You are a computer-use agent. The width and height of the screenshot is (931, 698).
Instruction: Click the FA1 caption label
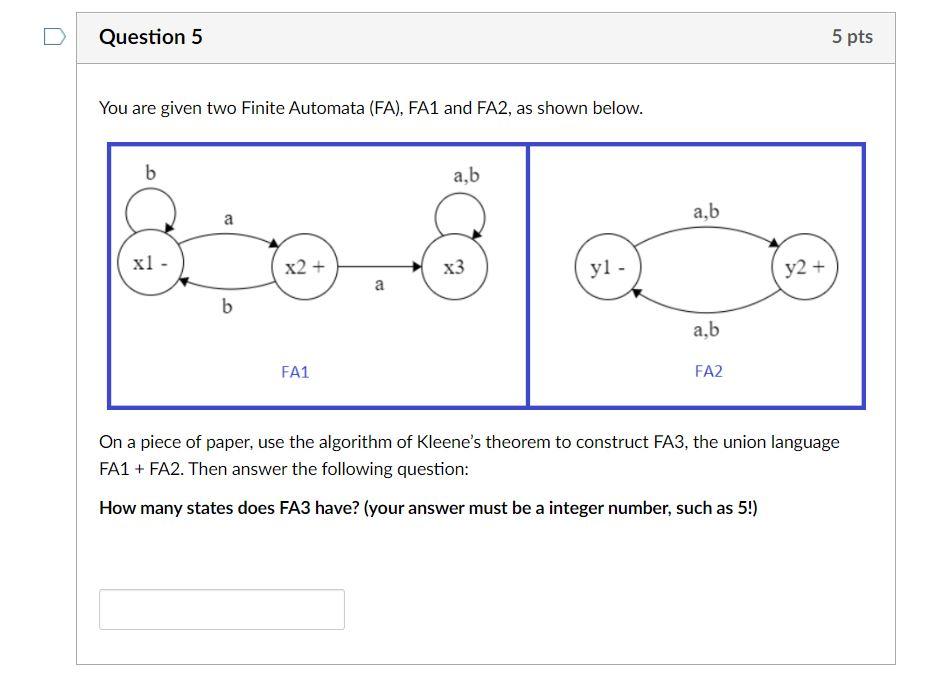pyautogui.click(x=294, y=371)
